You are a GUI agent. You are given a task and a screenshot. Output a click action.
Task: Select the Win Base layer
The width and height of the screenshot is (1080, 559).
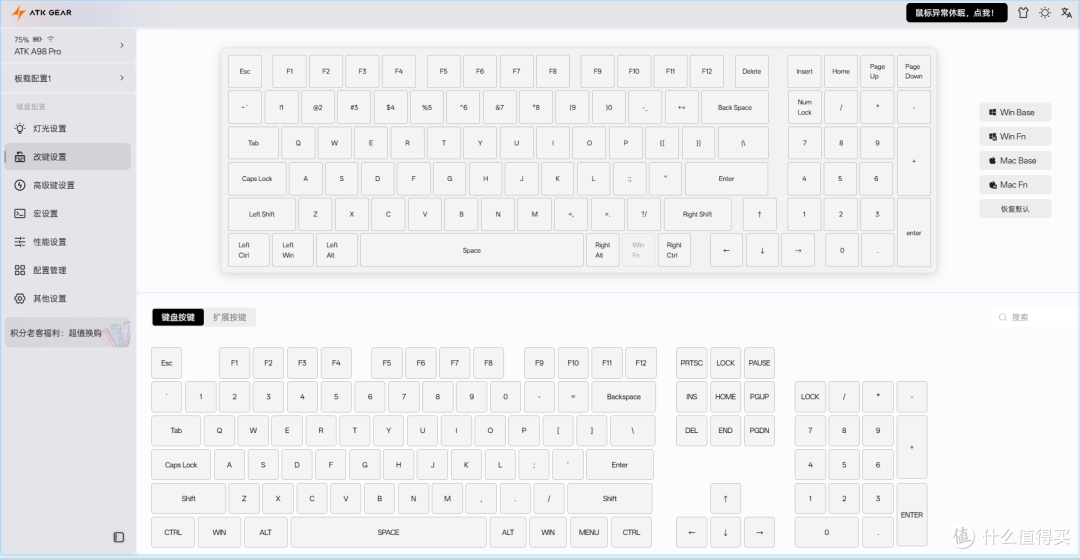tap(1015, 113)
